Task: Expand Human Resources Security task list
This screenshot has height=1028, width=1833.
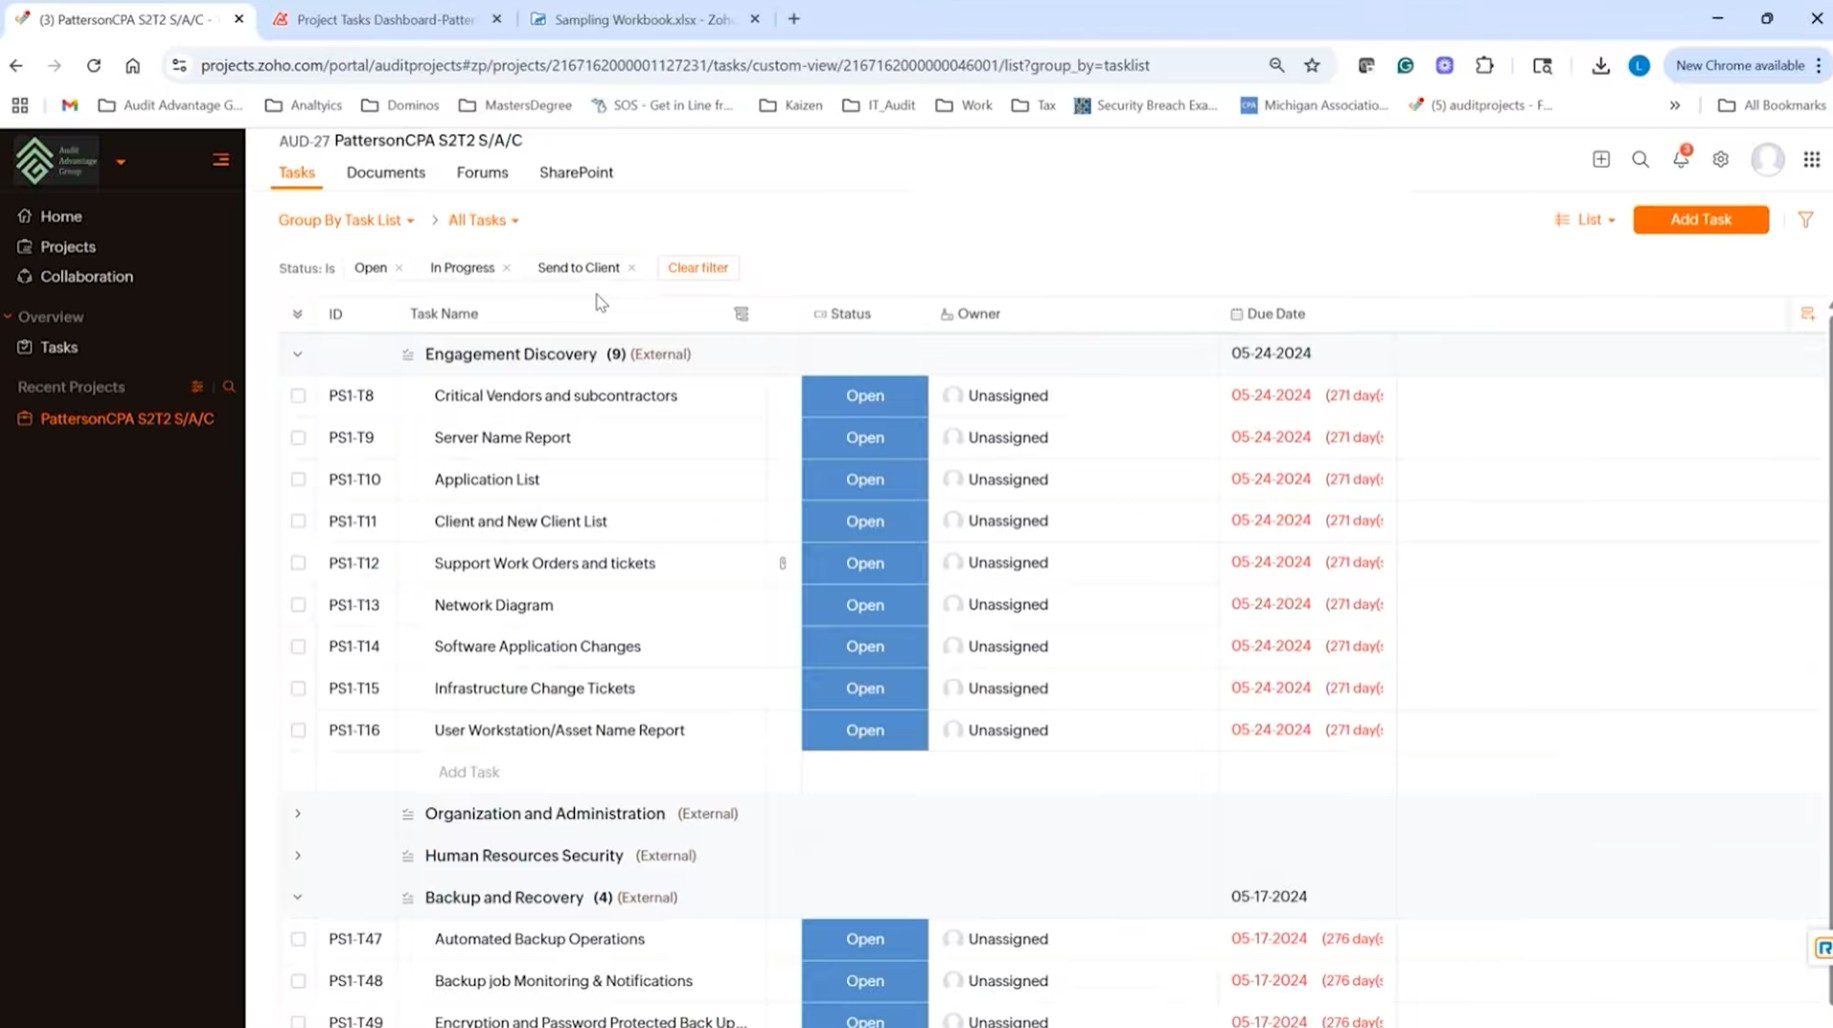Action: (297, 856)
